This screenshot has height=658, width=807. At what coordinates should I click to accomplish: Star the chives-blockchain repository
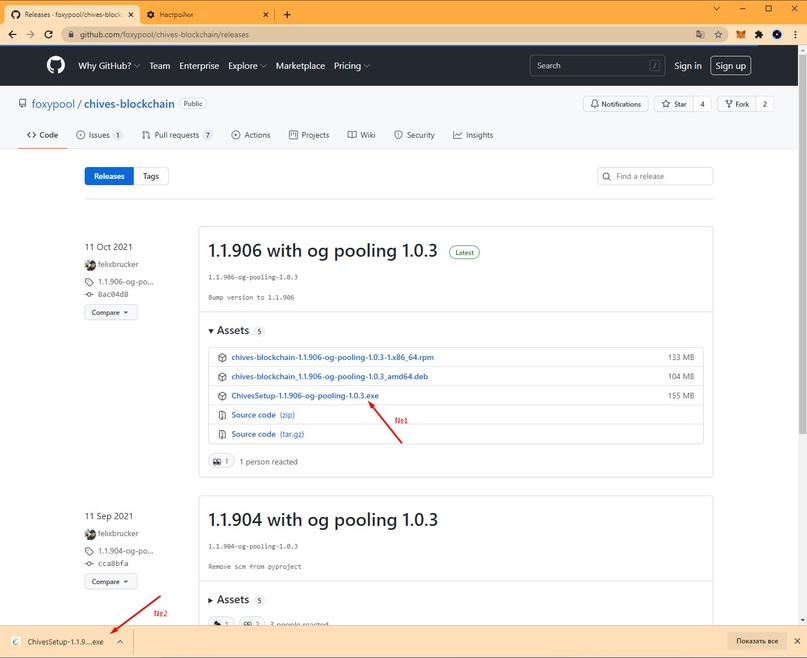(674, 104)
